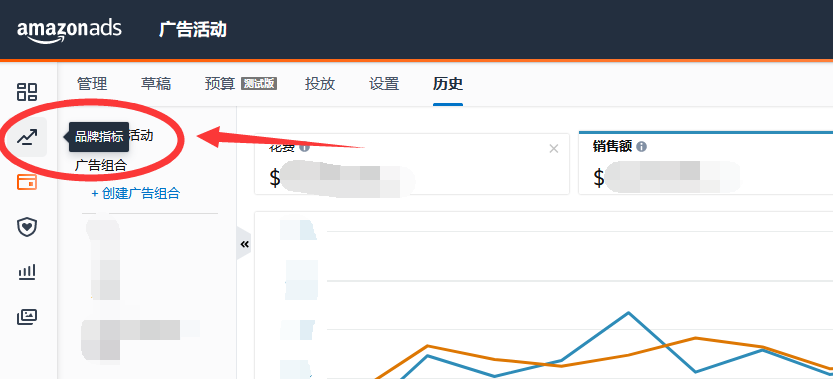Open the 设置 tab
This screenshot has height=379, width=833.
[384, 84]
